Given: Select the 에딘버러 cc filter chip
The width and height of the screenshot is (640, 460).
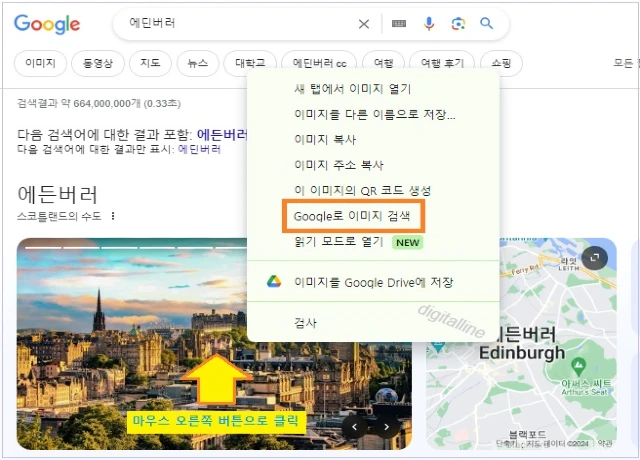Looking at the screenshot, I should (x=320, y=63).
